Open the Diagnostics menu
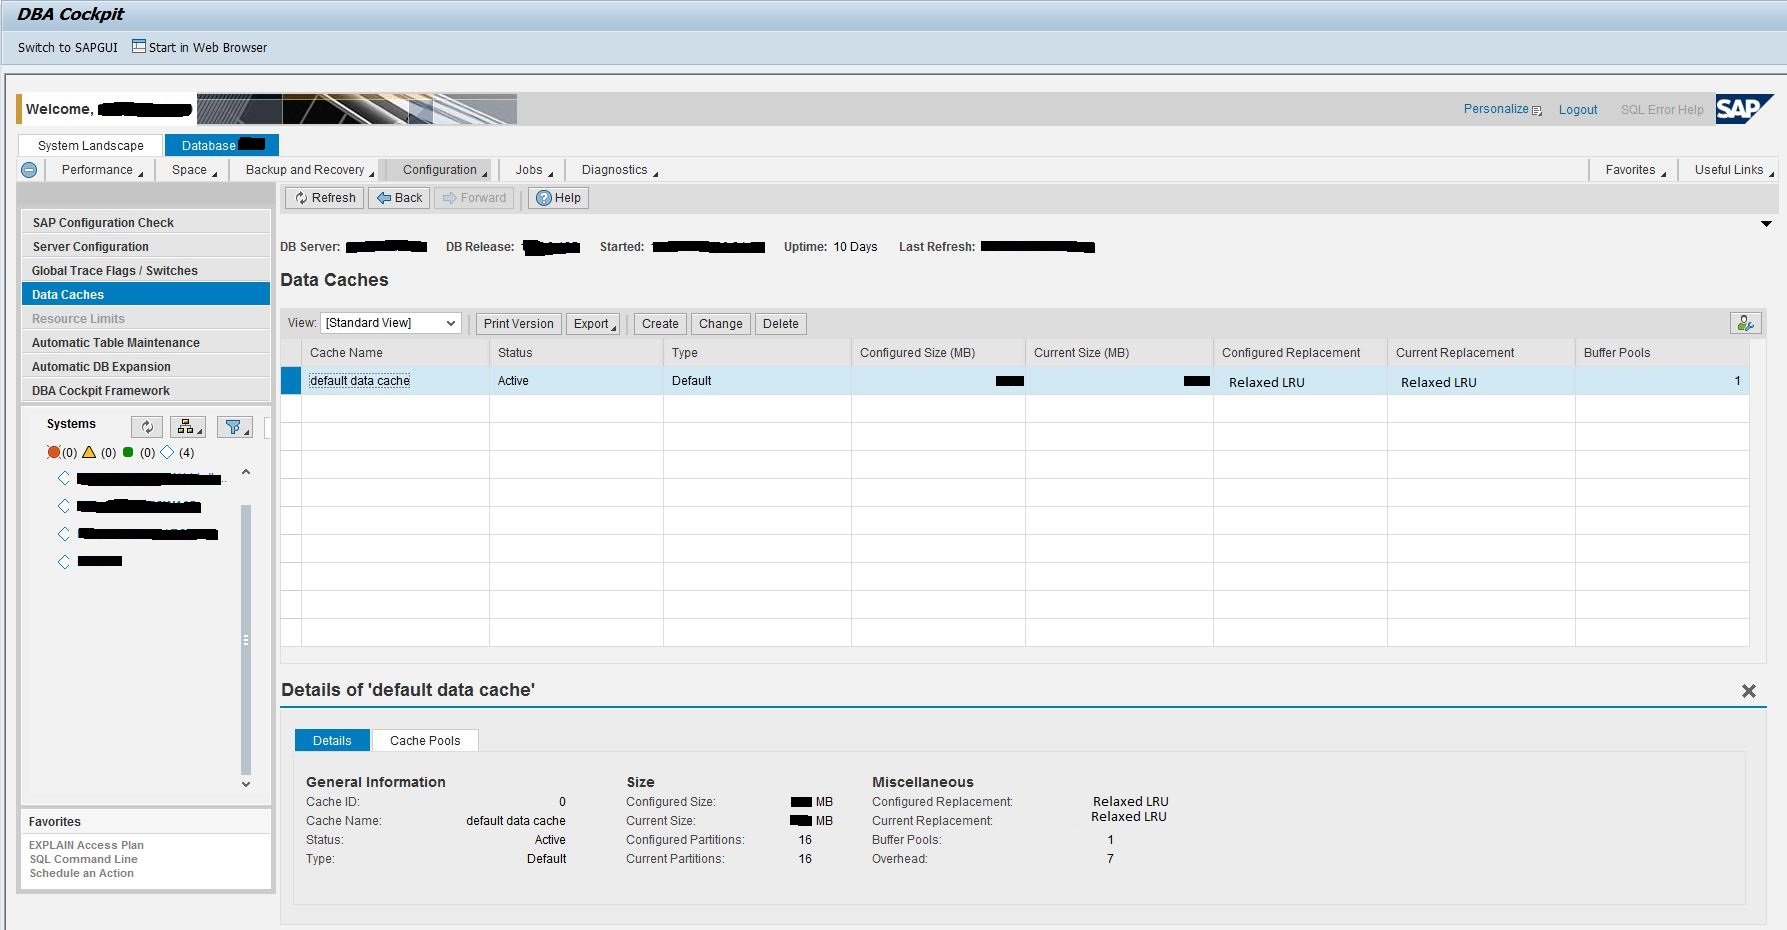 (619, 170)
